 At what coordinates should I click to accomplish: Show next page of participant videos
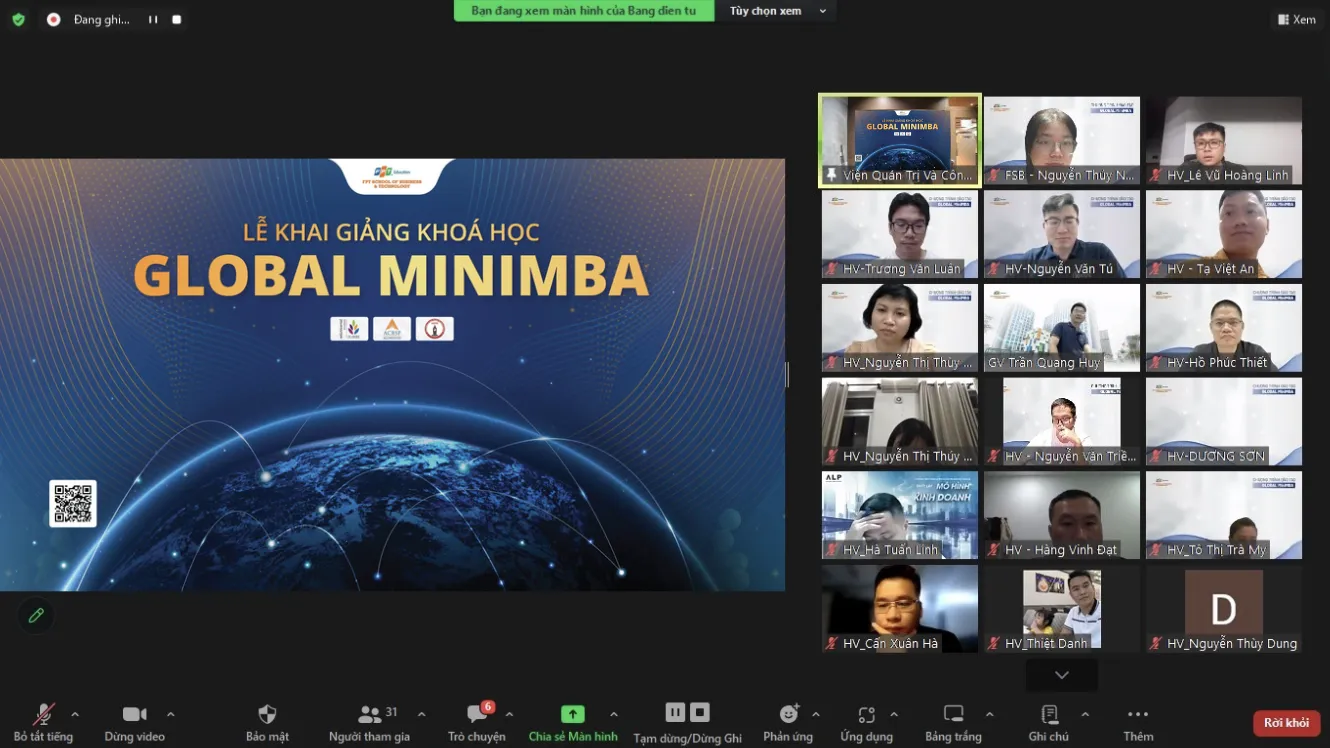[1062, 675]
